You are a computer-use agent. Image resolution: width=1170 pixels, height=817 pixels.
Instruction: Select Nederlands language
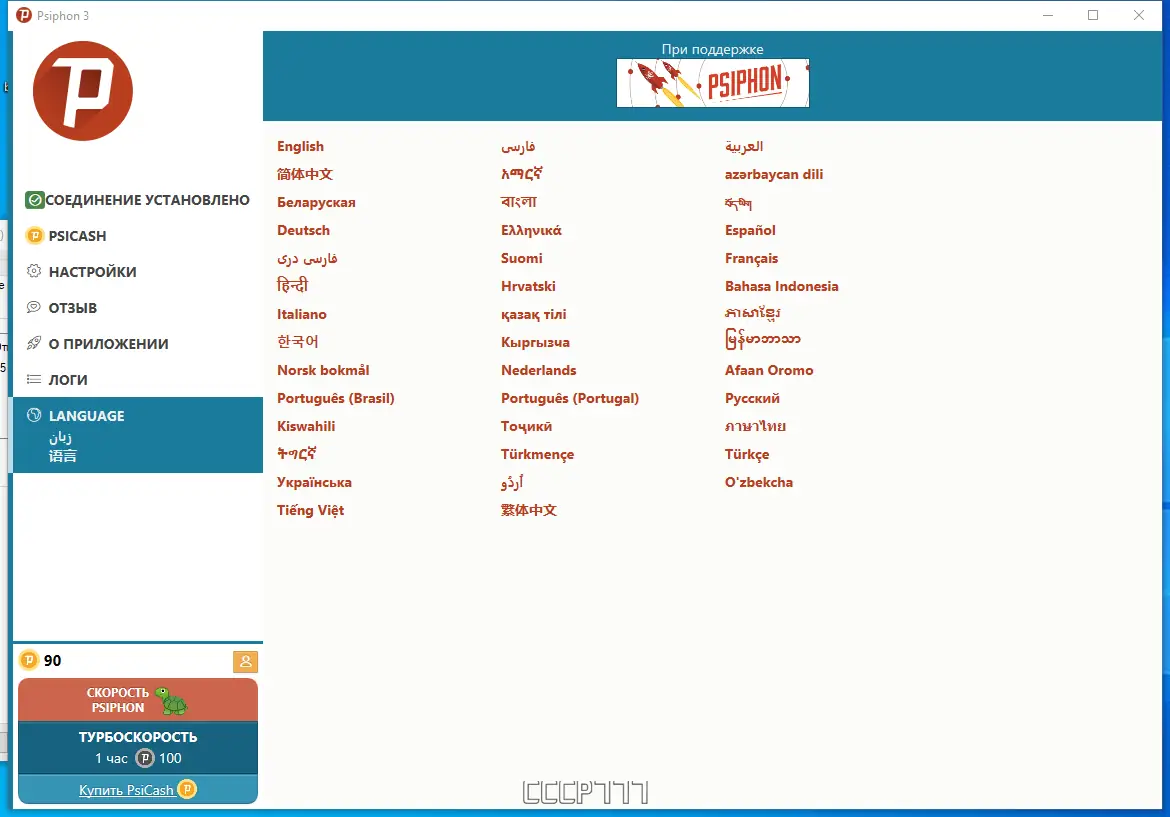539,370
